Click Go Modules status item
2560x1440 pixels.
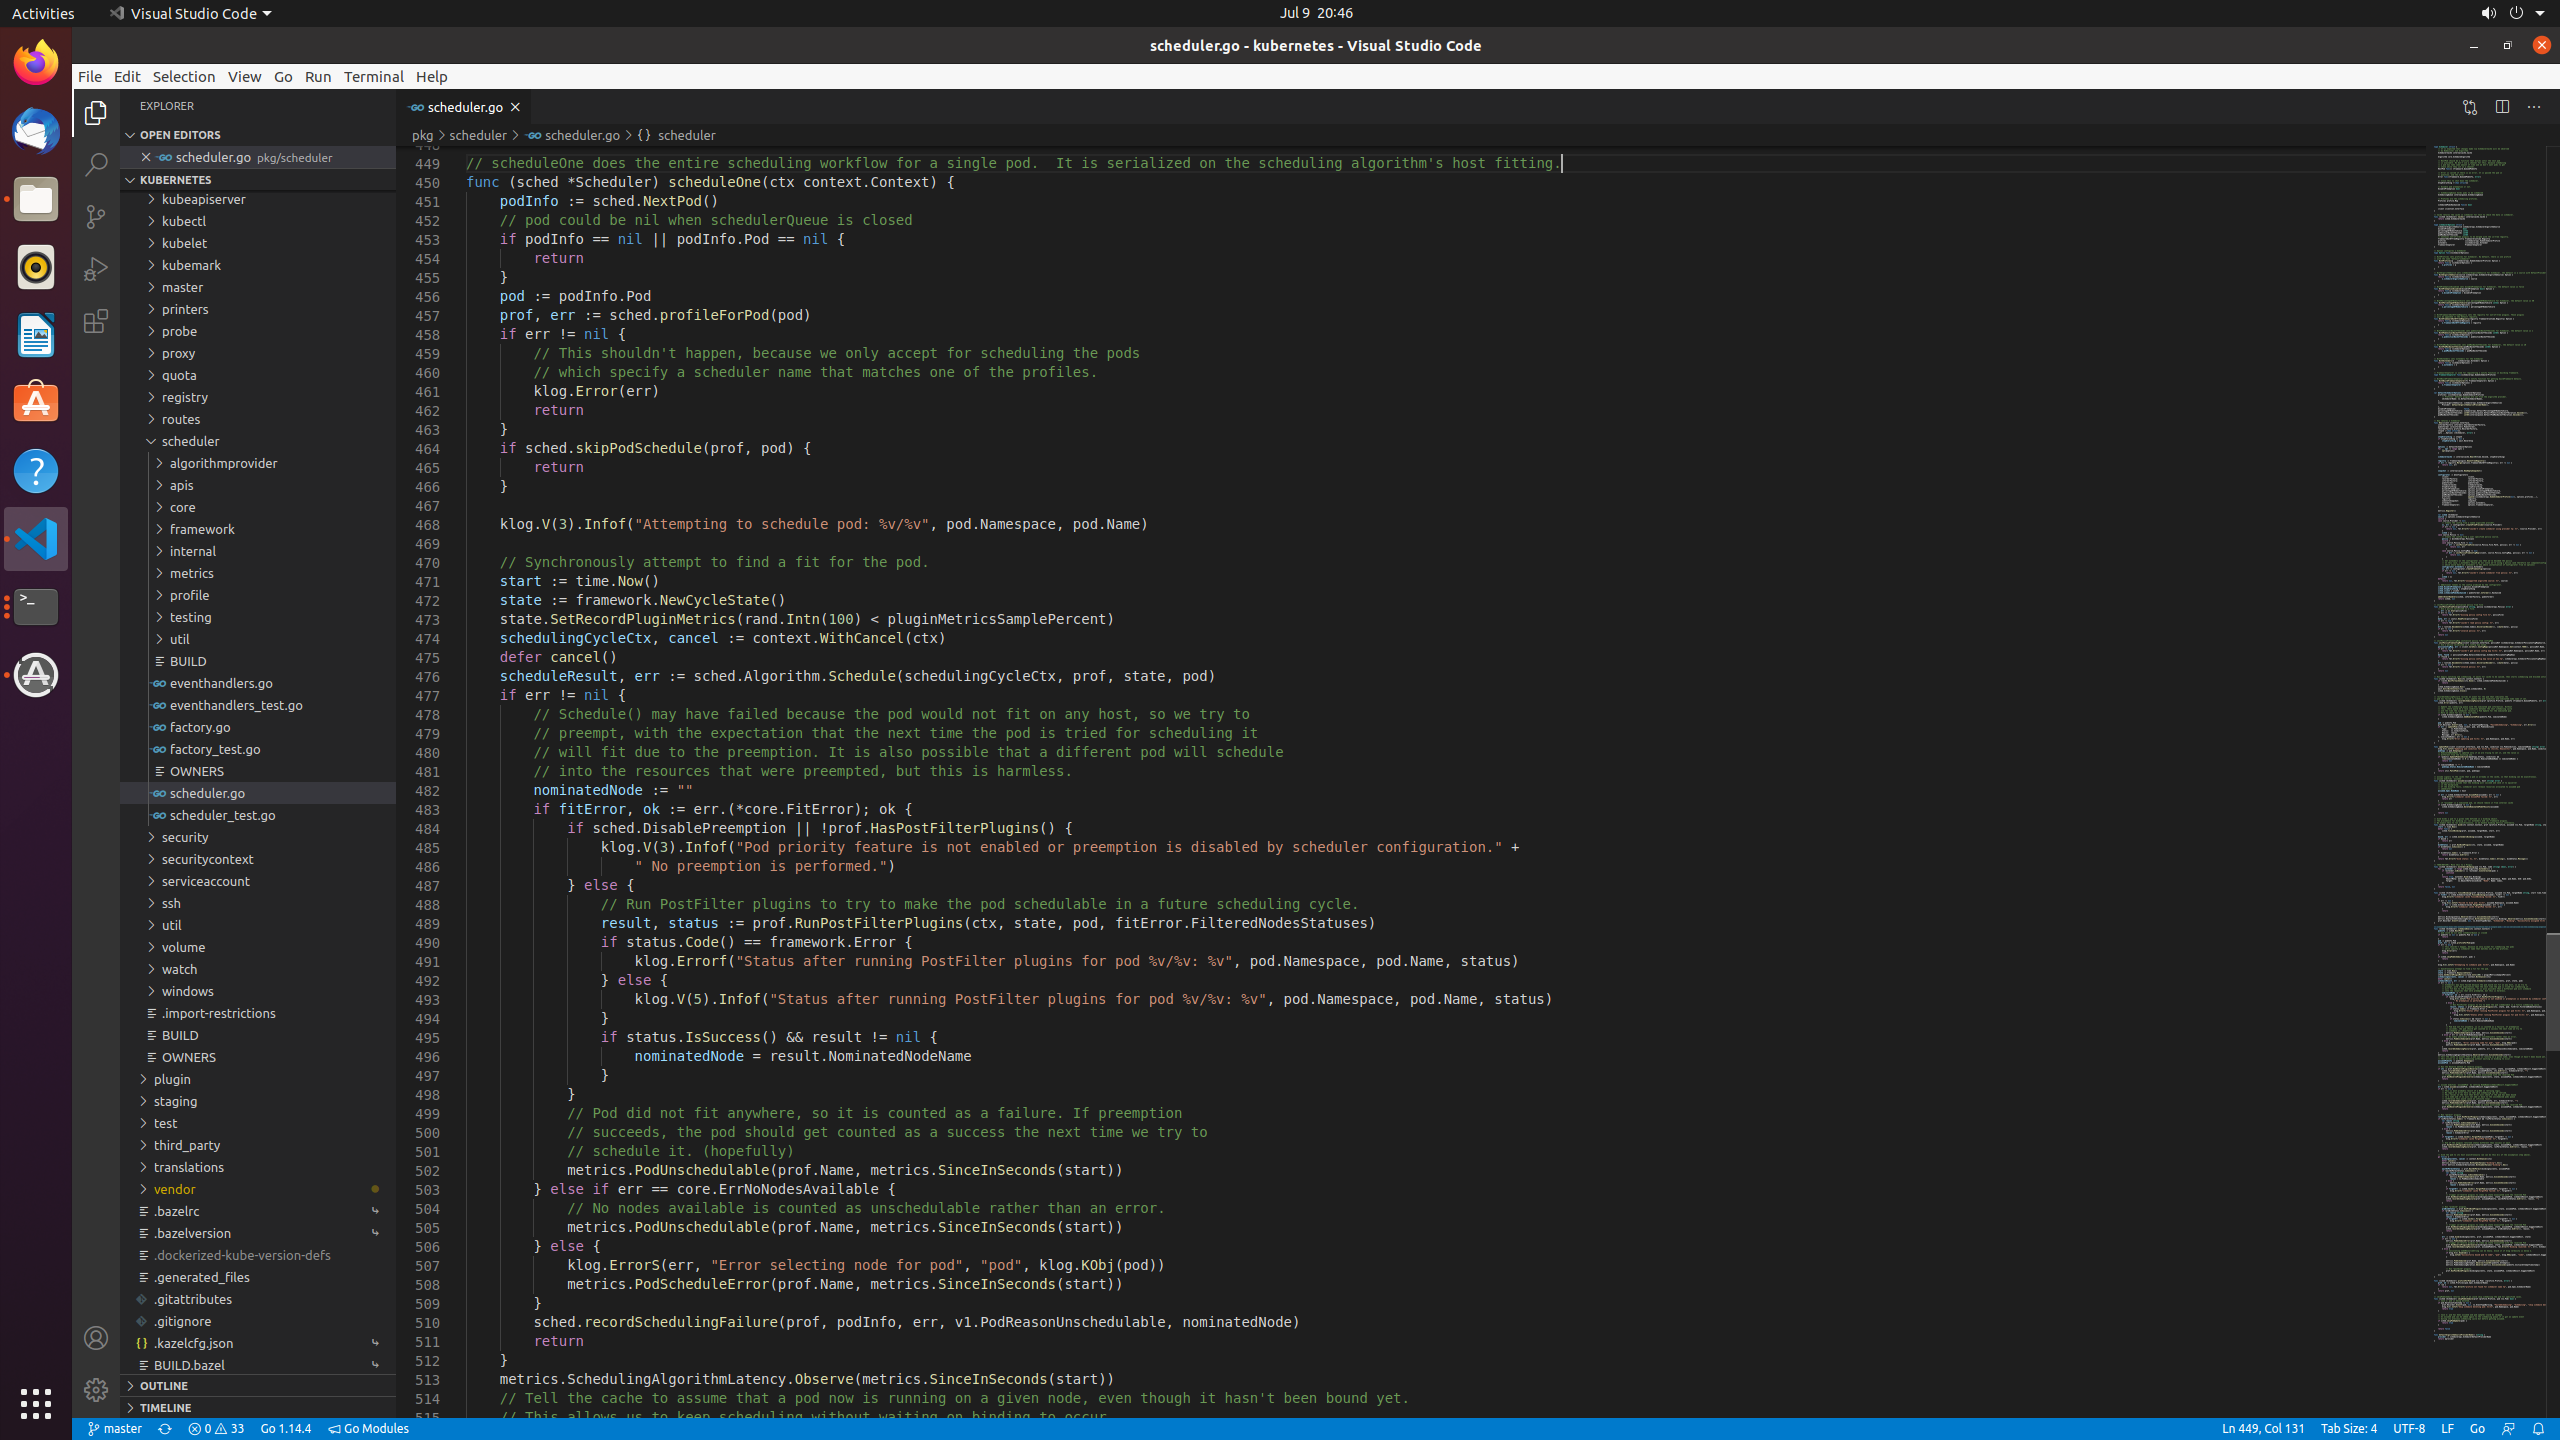click(x=368, y=1429)
